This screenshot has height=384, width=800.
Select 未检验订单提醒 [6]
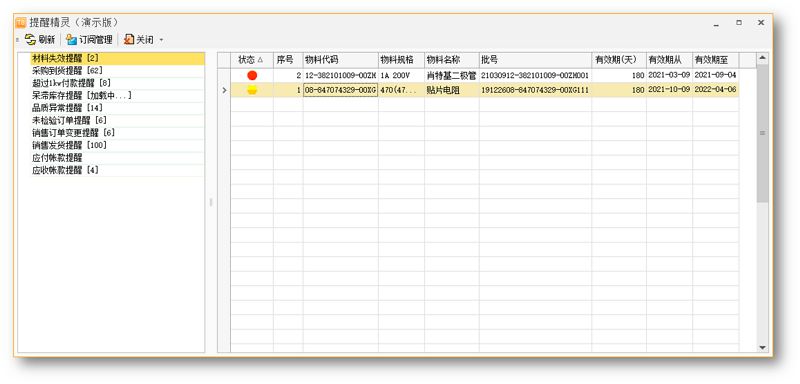point(117,120)
